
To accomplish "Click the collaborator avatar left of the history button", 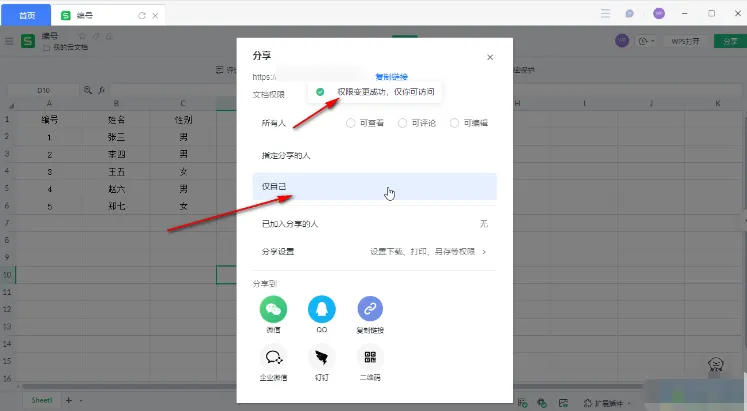I will click(622, 41).
